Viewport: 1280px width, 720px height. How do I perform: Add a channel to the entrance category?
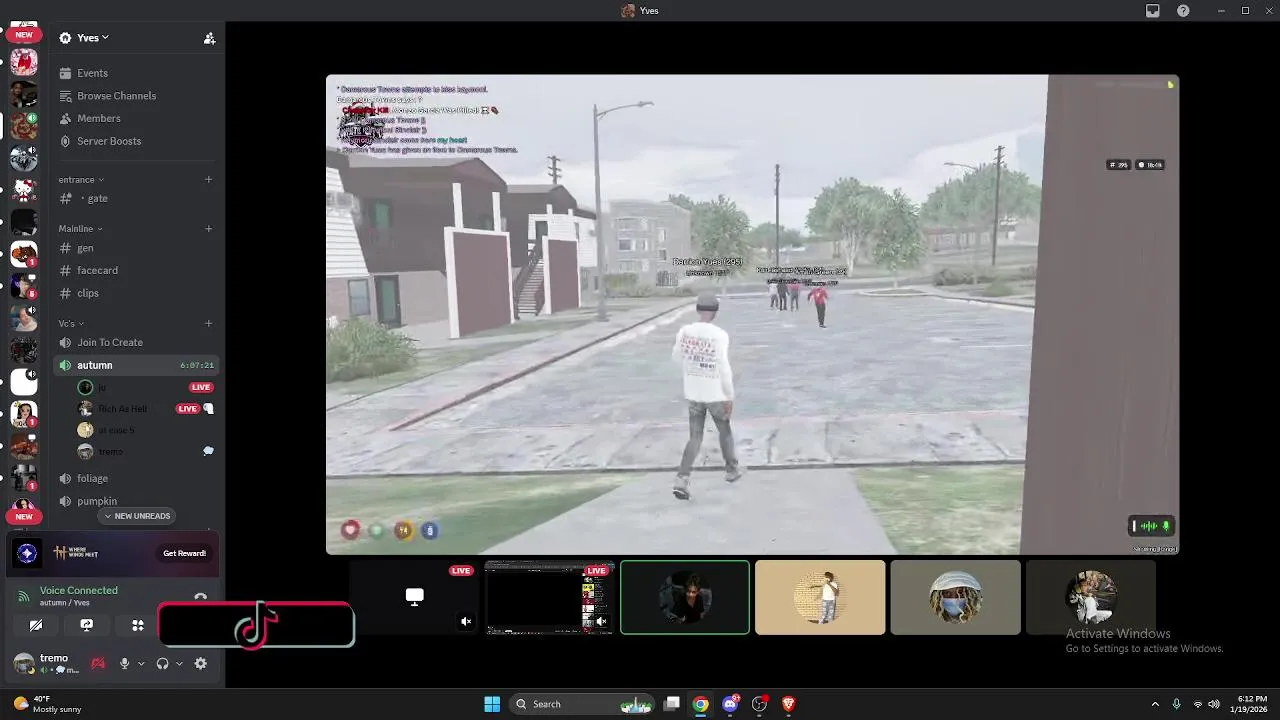208,180
